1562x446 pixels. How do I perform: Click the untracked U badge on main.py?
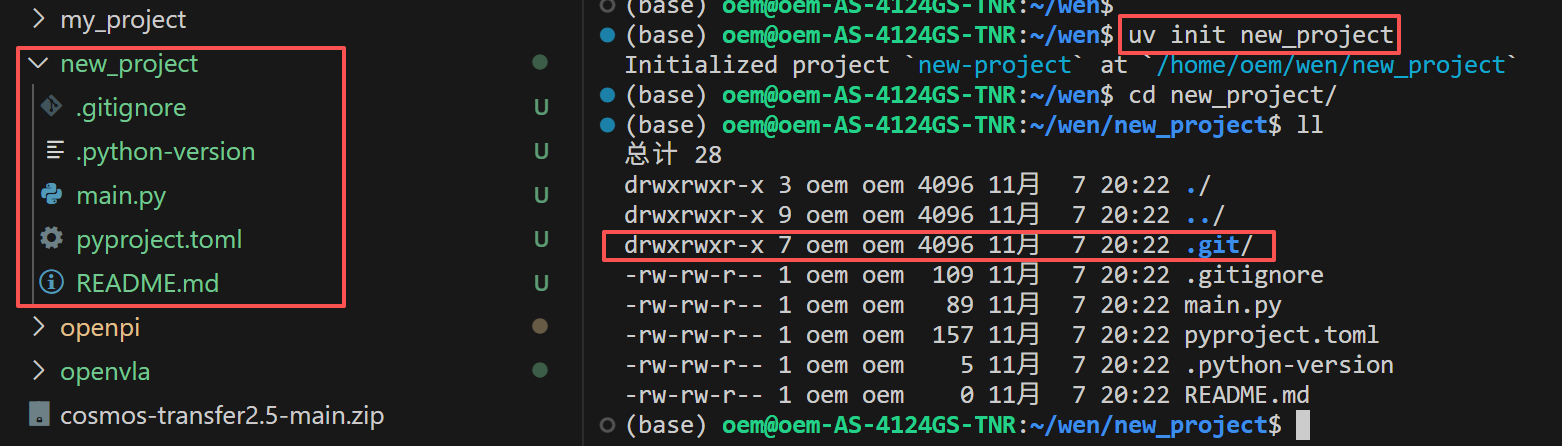pos(541,195)
